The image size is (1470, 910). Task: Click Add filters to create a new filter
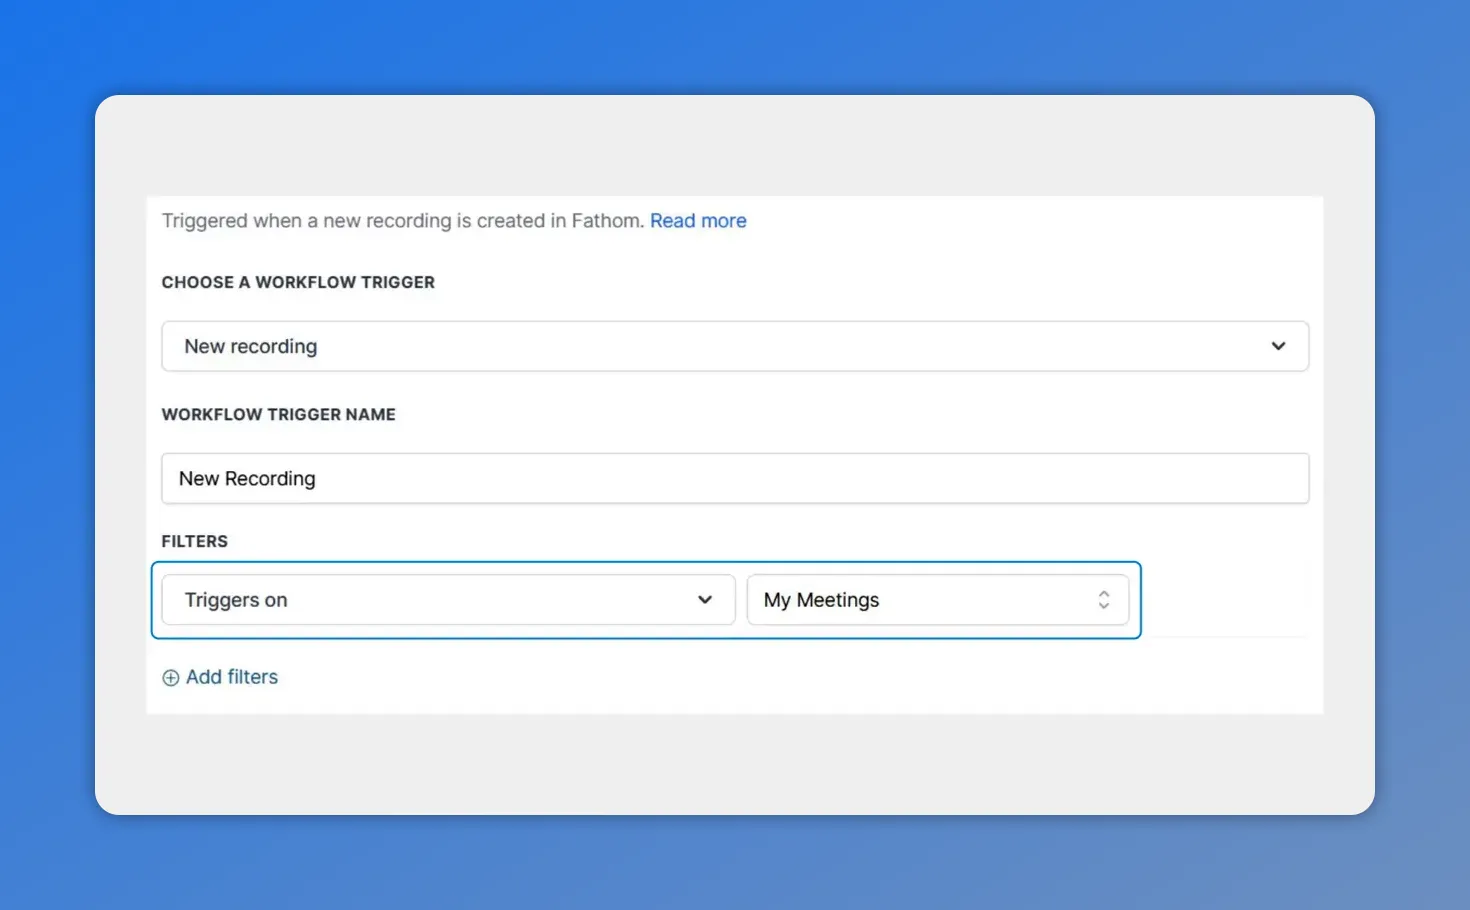click(230, 677)
